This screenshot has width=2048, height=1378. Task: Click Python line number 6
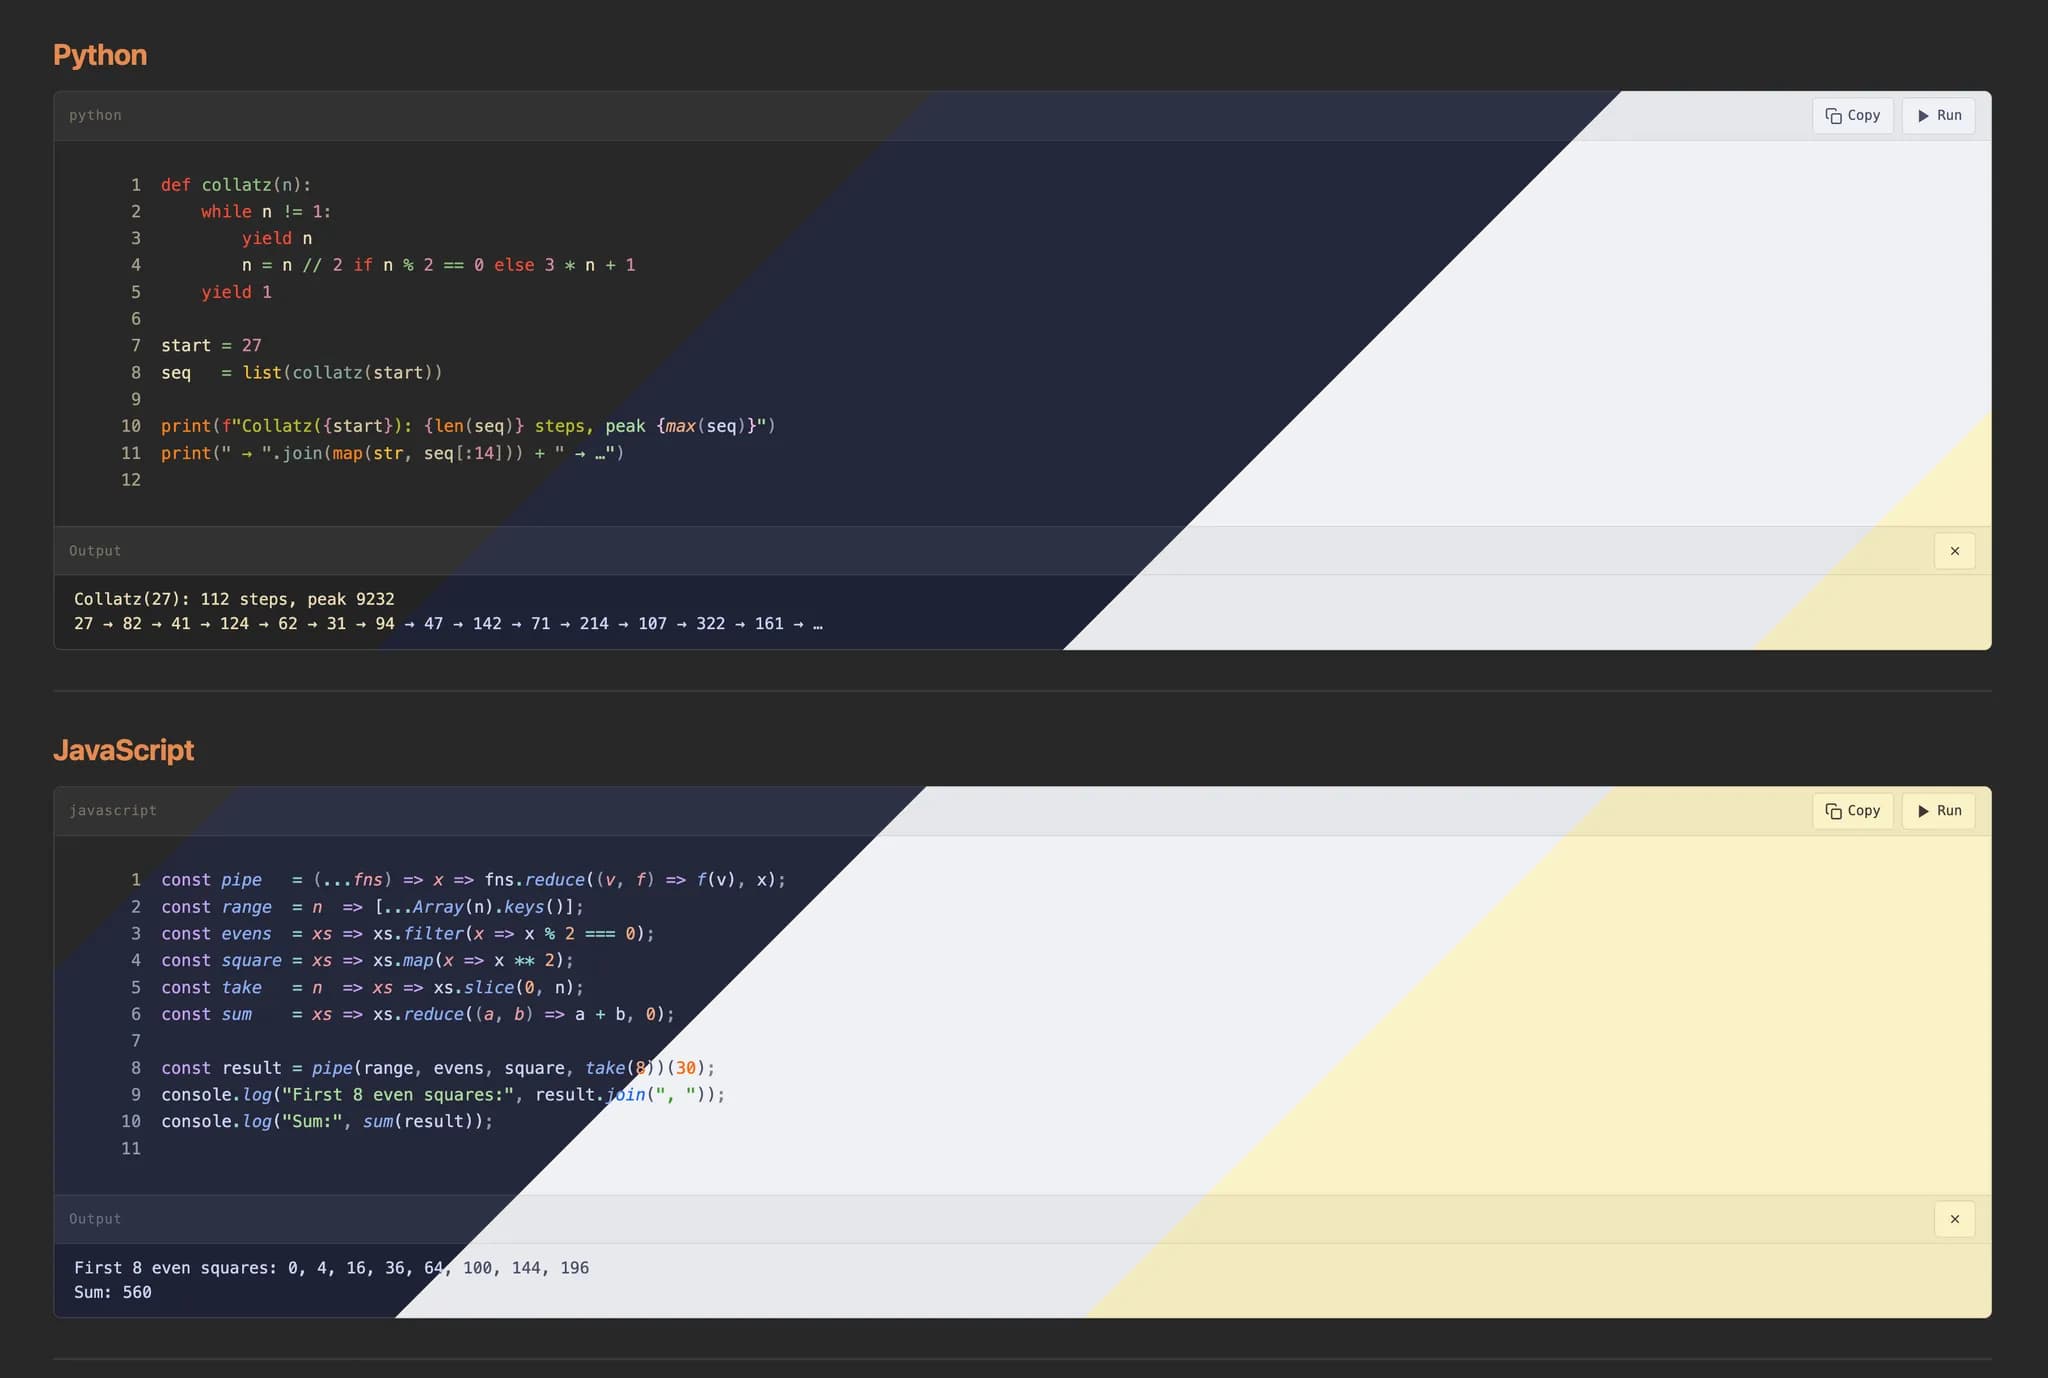coord(136,319)
